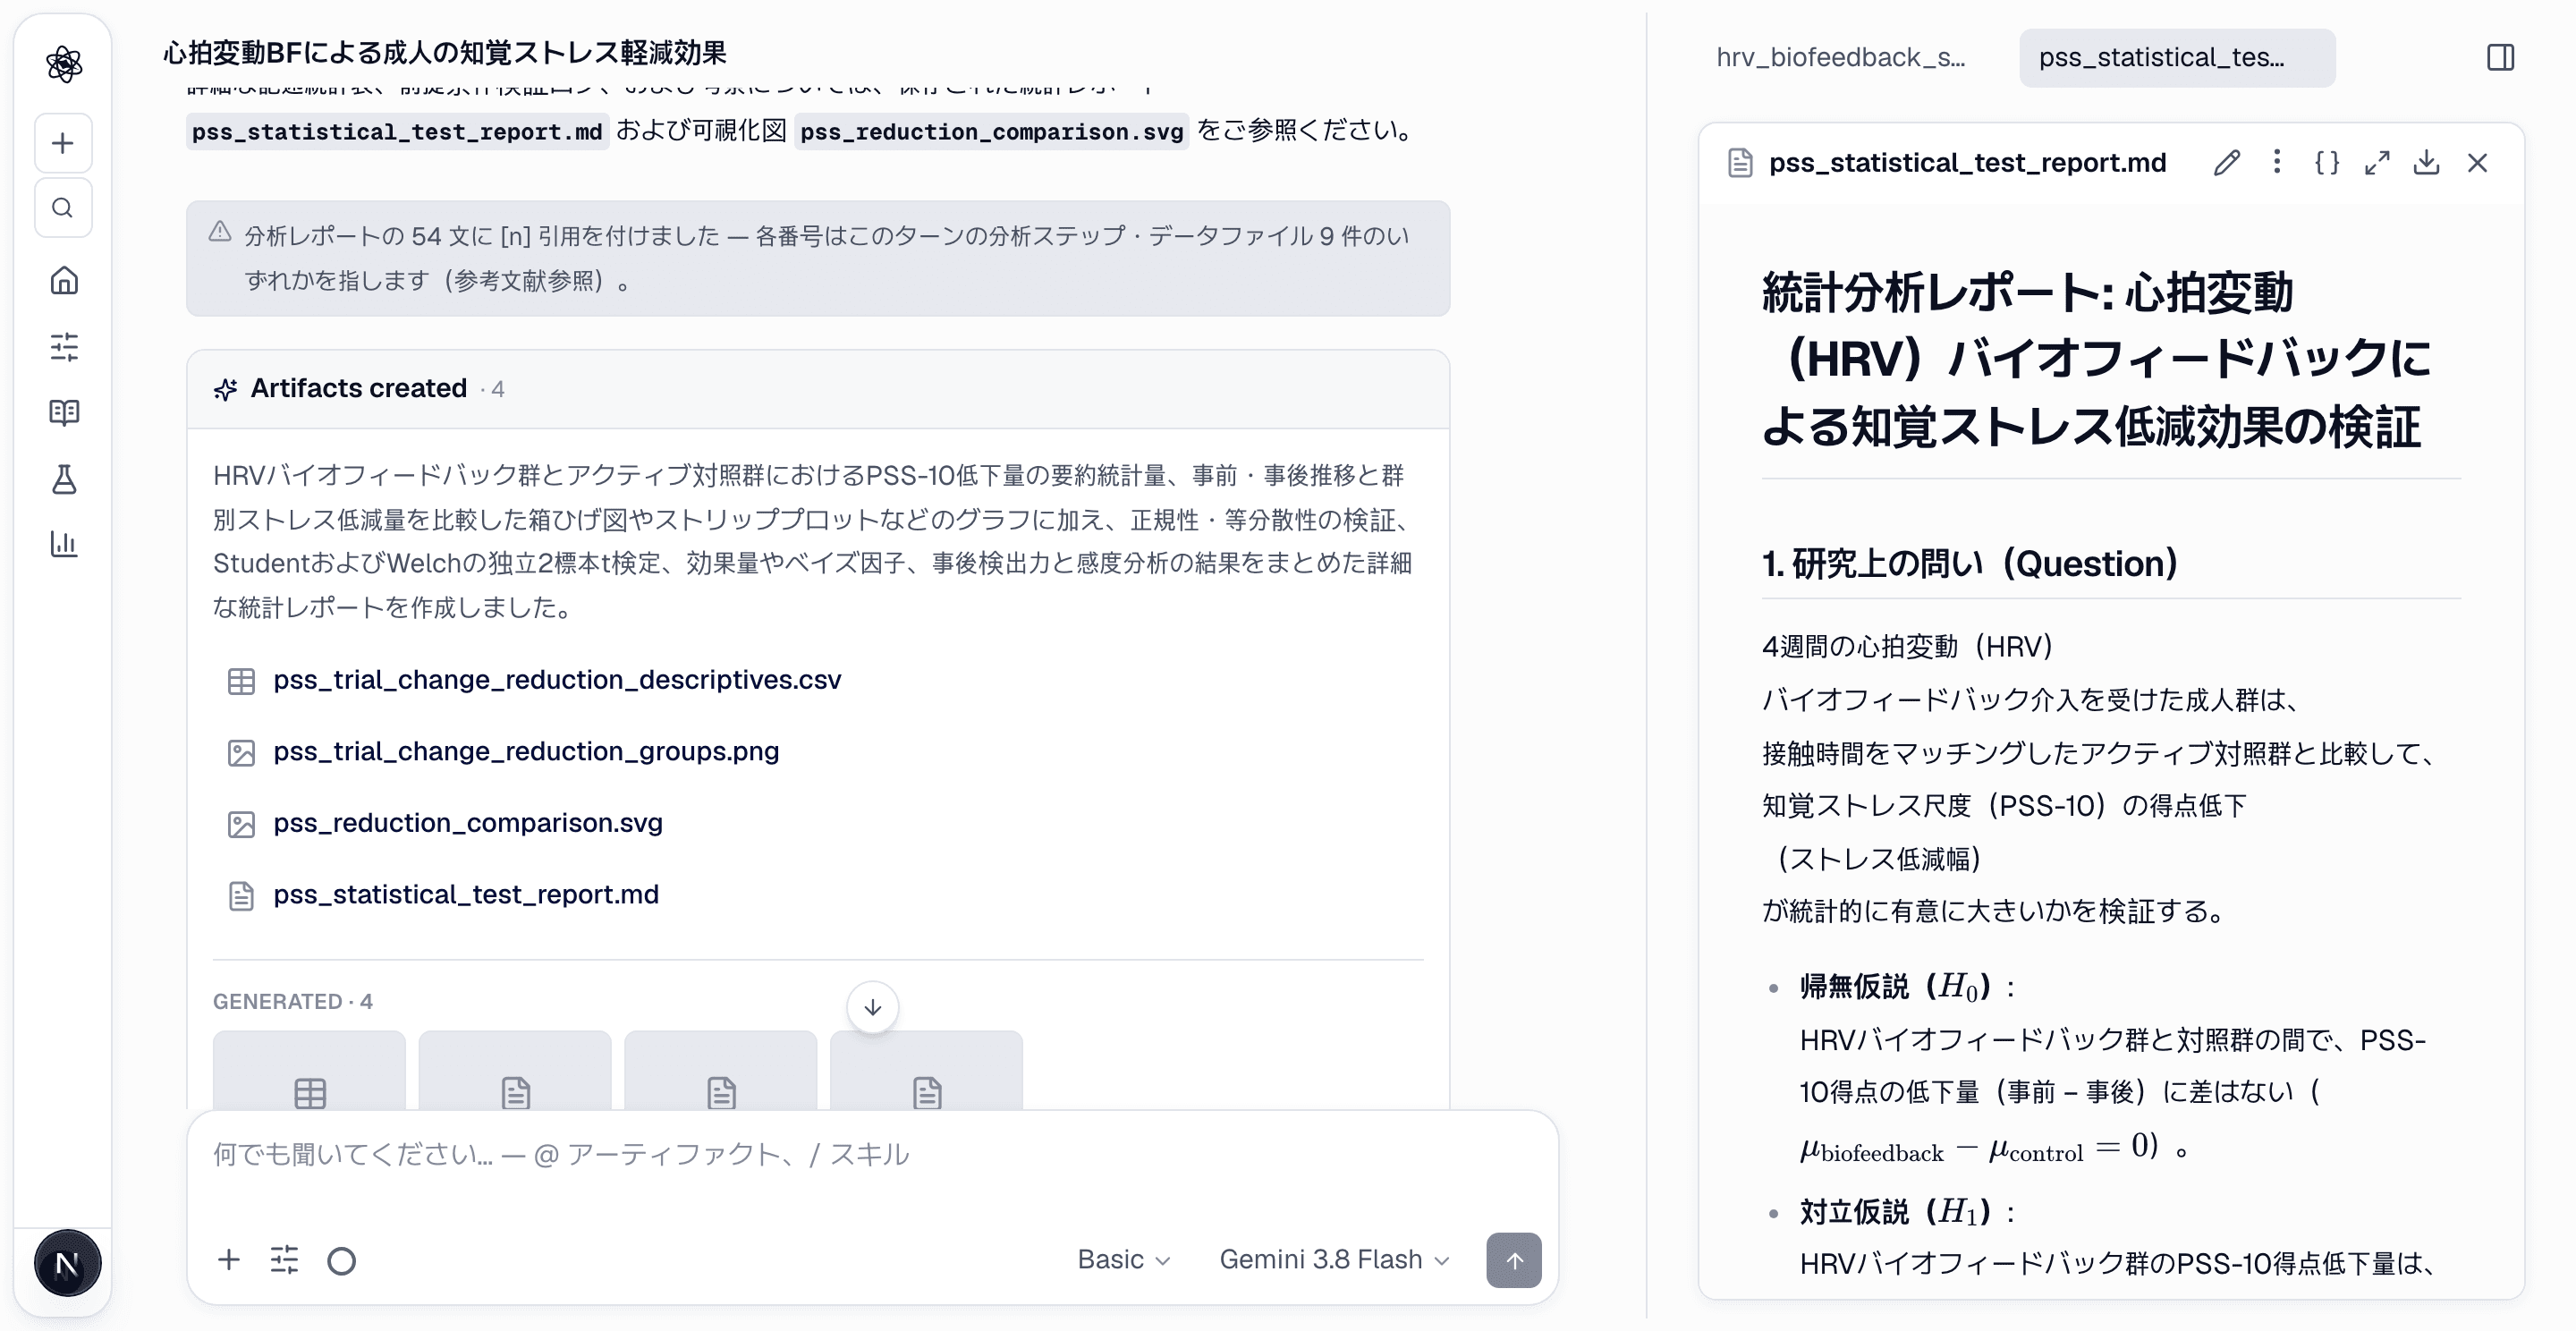The height and width of the screenshot is (1331, 2576).
Task: Click inline code pss_reduction_comparison.svg
Action: coord(991,131)
